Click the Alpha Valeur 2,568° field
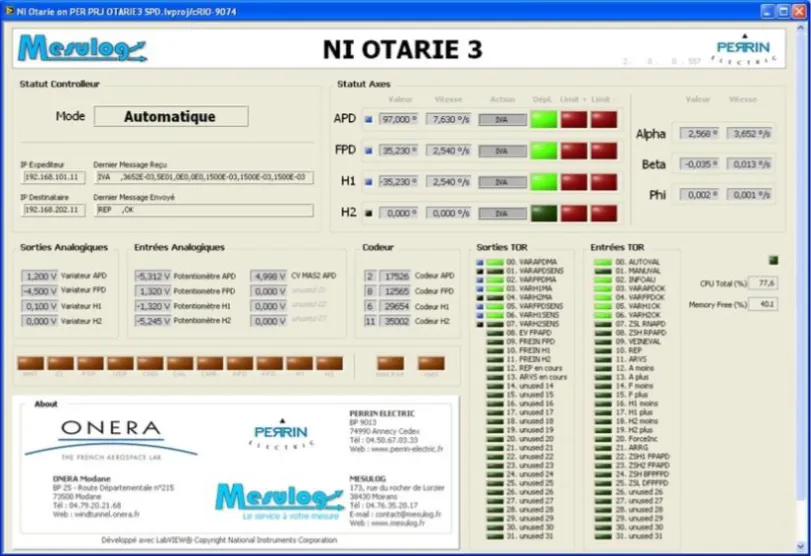 699,133
